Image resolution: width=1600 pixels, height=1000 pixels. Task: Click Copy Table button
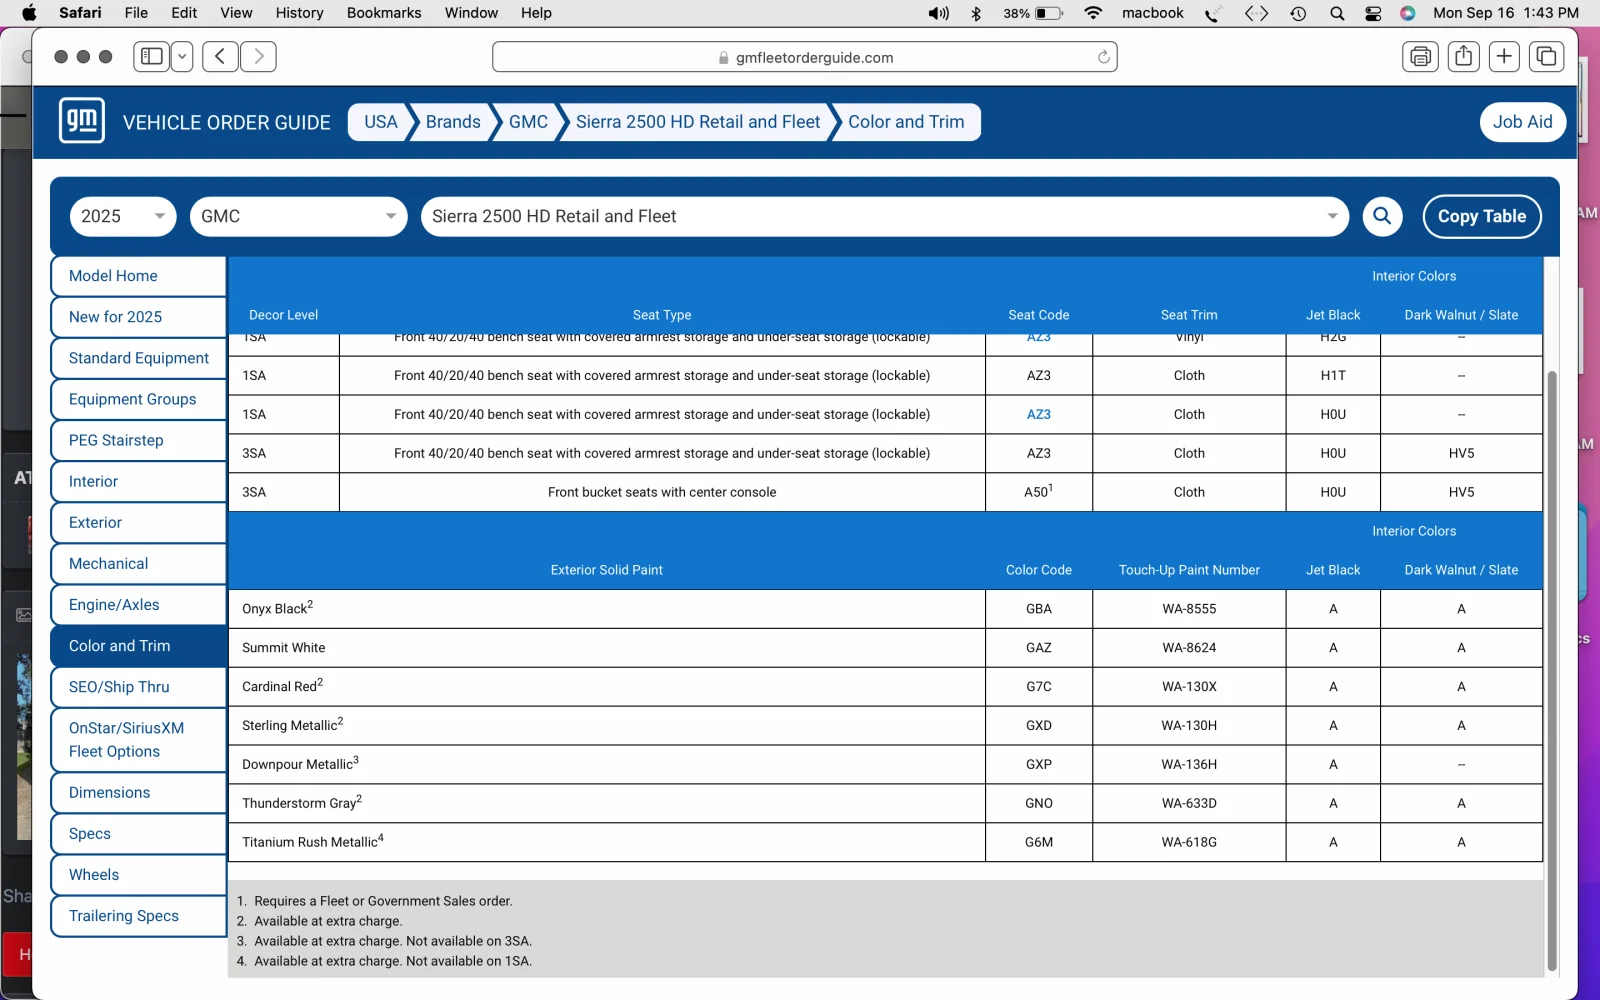[1482, 216]
